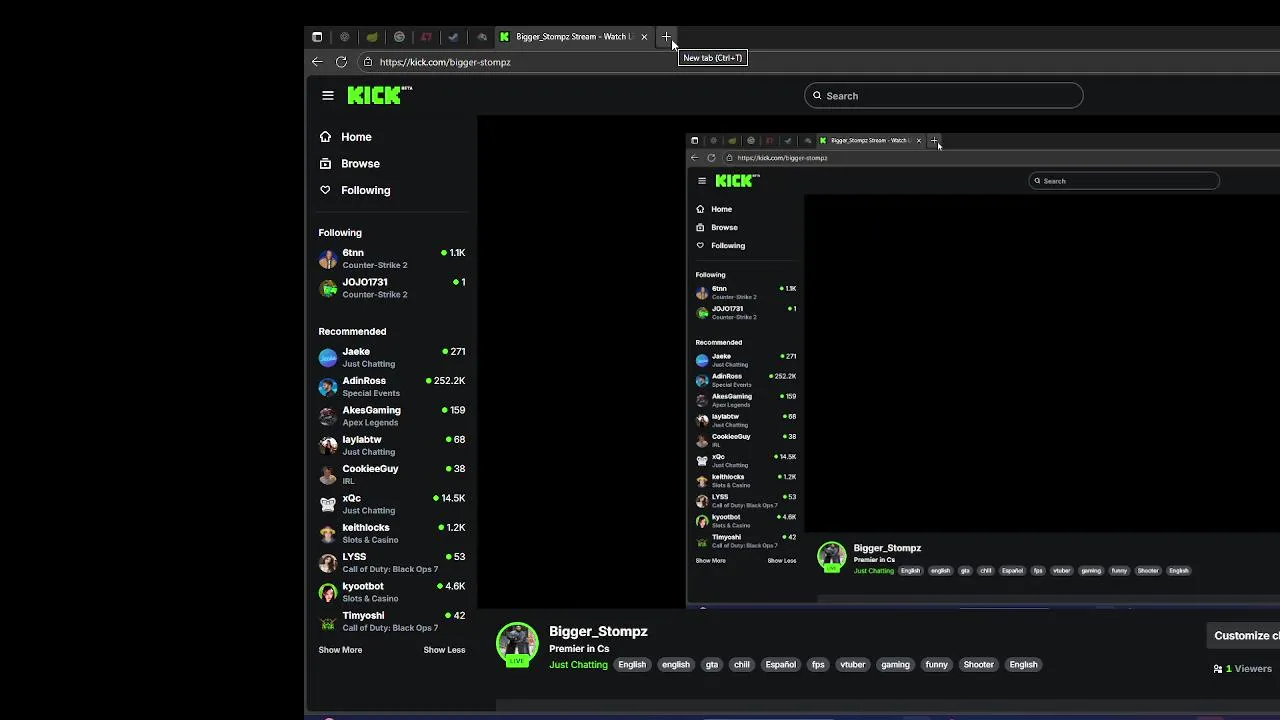Open CookieeGuy recommended channel

tap(392, 475)
